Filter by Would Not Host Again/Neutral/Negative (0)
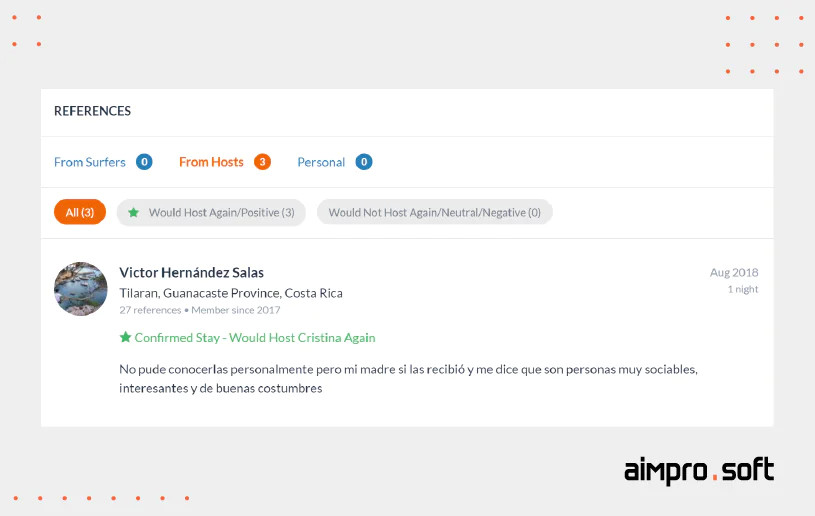 click(x=435, y=212)
